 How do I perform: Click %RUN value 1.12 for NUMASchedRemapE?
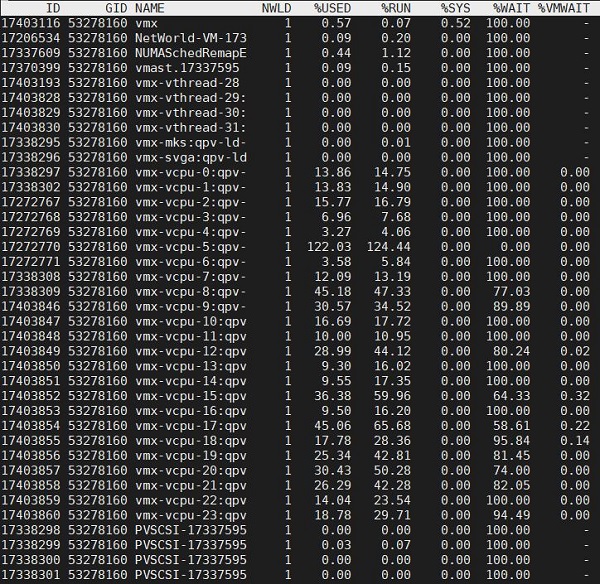tap(396, 53)
